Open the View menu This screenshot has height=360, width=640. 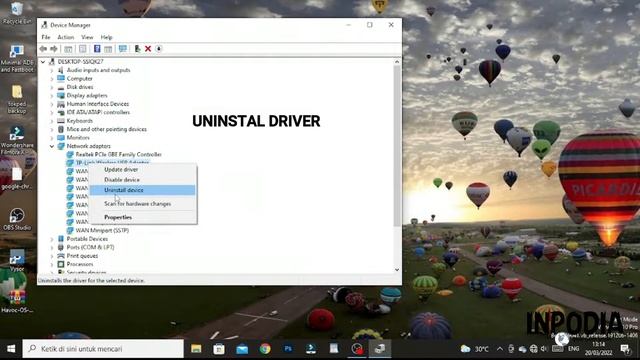click(x=87, y=37)
